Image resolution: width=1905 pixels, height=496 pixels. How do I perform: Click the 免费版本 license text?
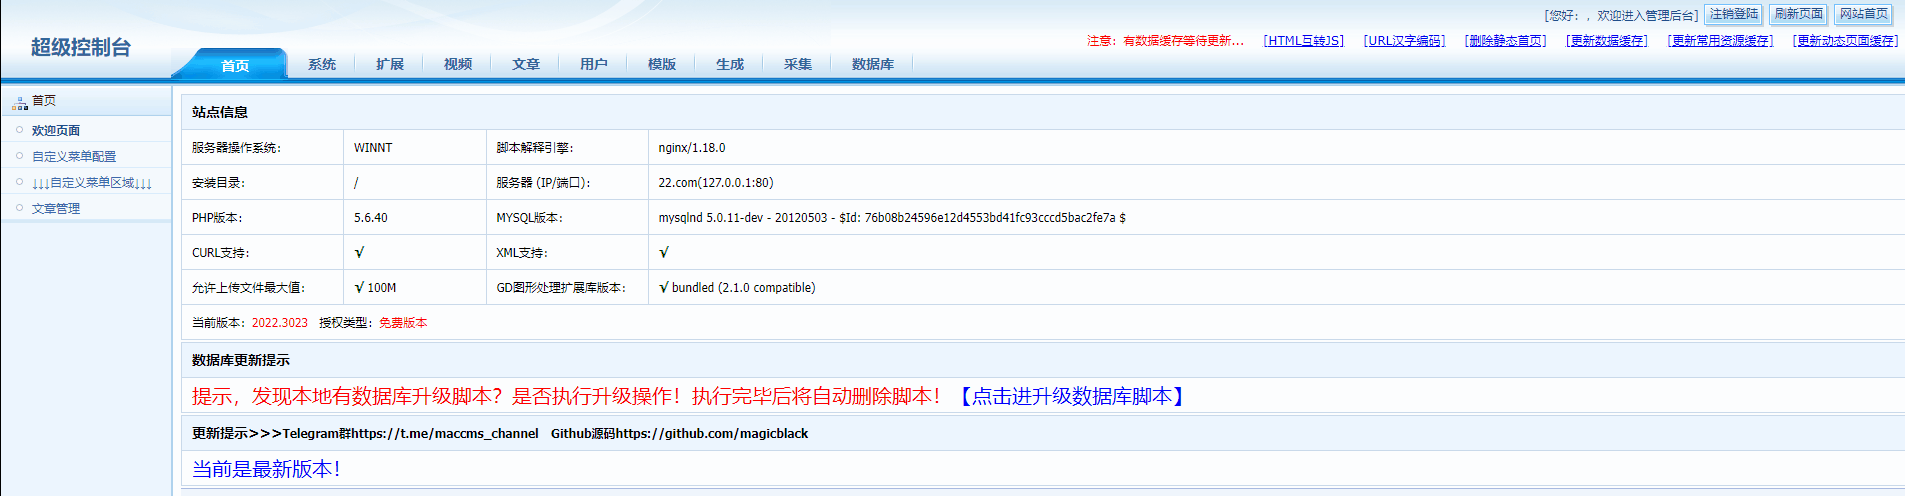coord(403,323)
